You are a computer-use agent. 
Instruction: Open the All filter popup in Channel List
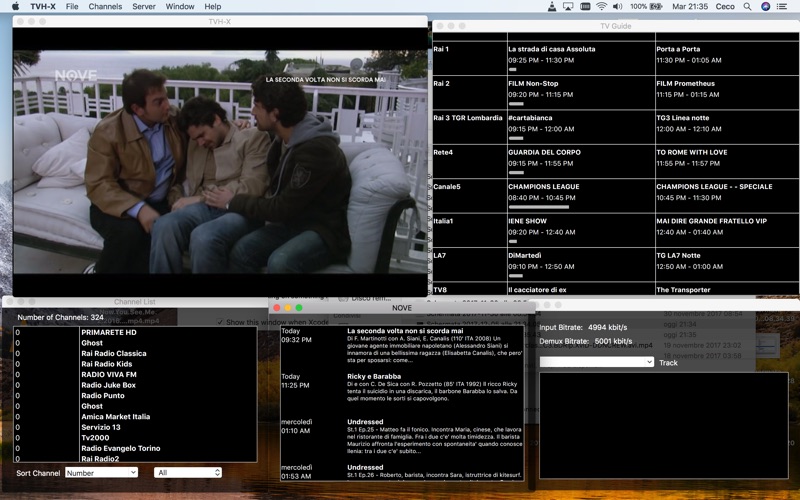pos(188,472)
